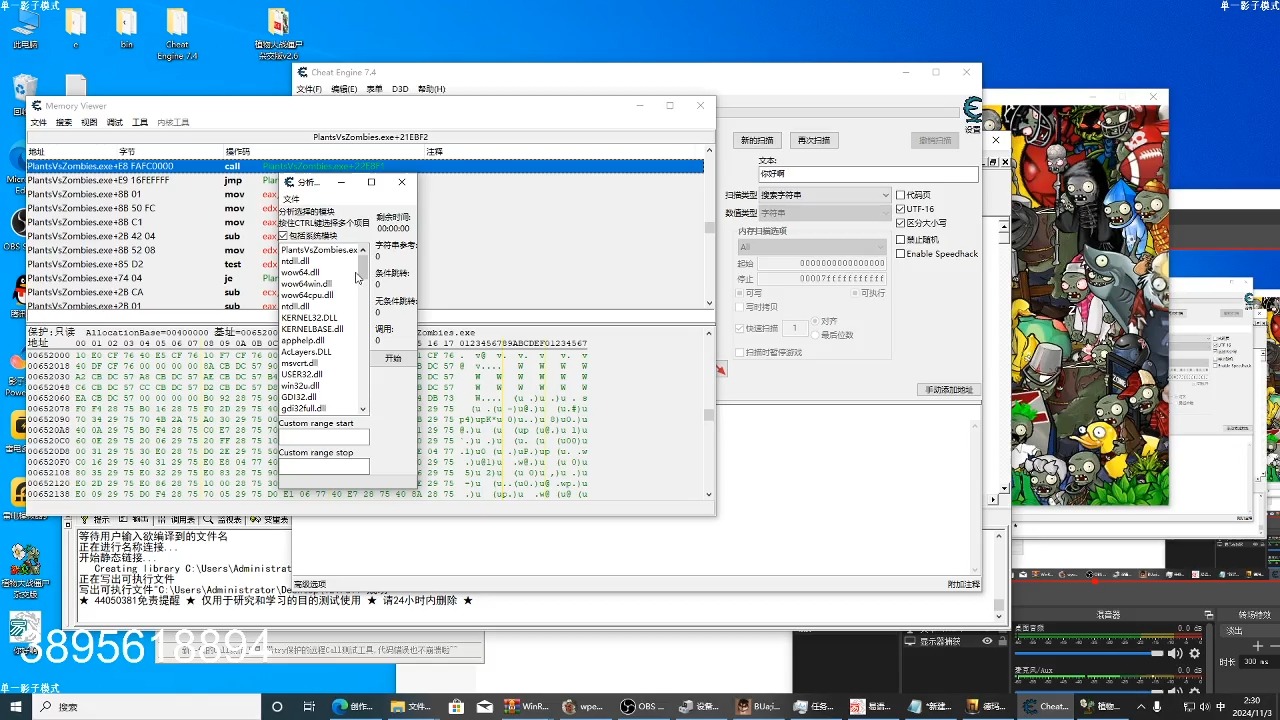This screenshot has height=720, width=1280.
Task: Enable the 禁止随机 checkbox
Action: (901, 239)
